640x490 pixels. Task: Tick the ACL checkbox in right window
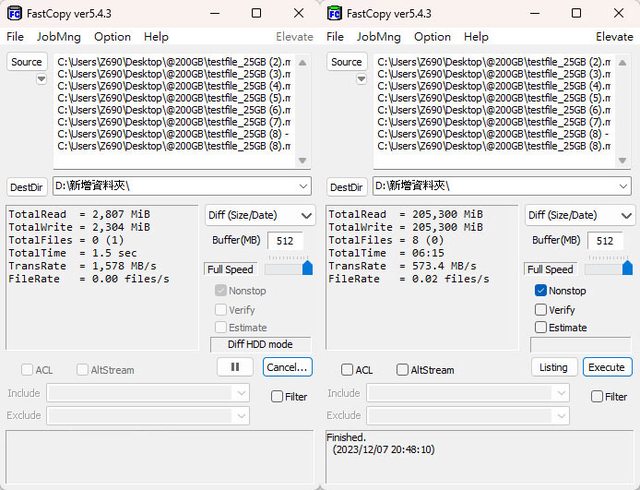(347, 370)
